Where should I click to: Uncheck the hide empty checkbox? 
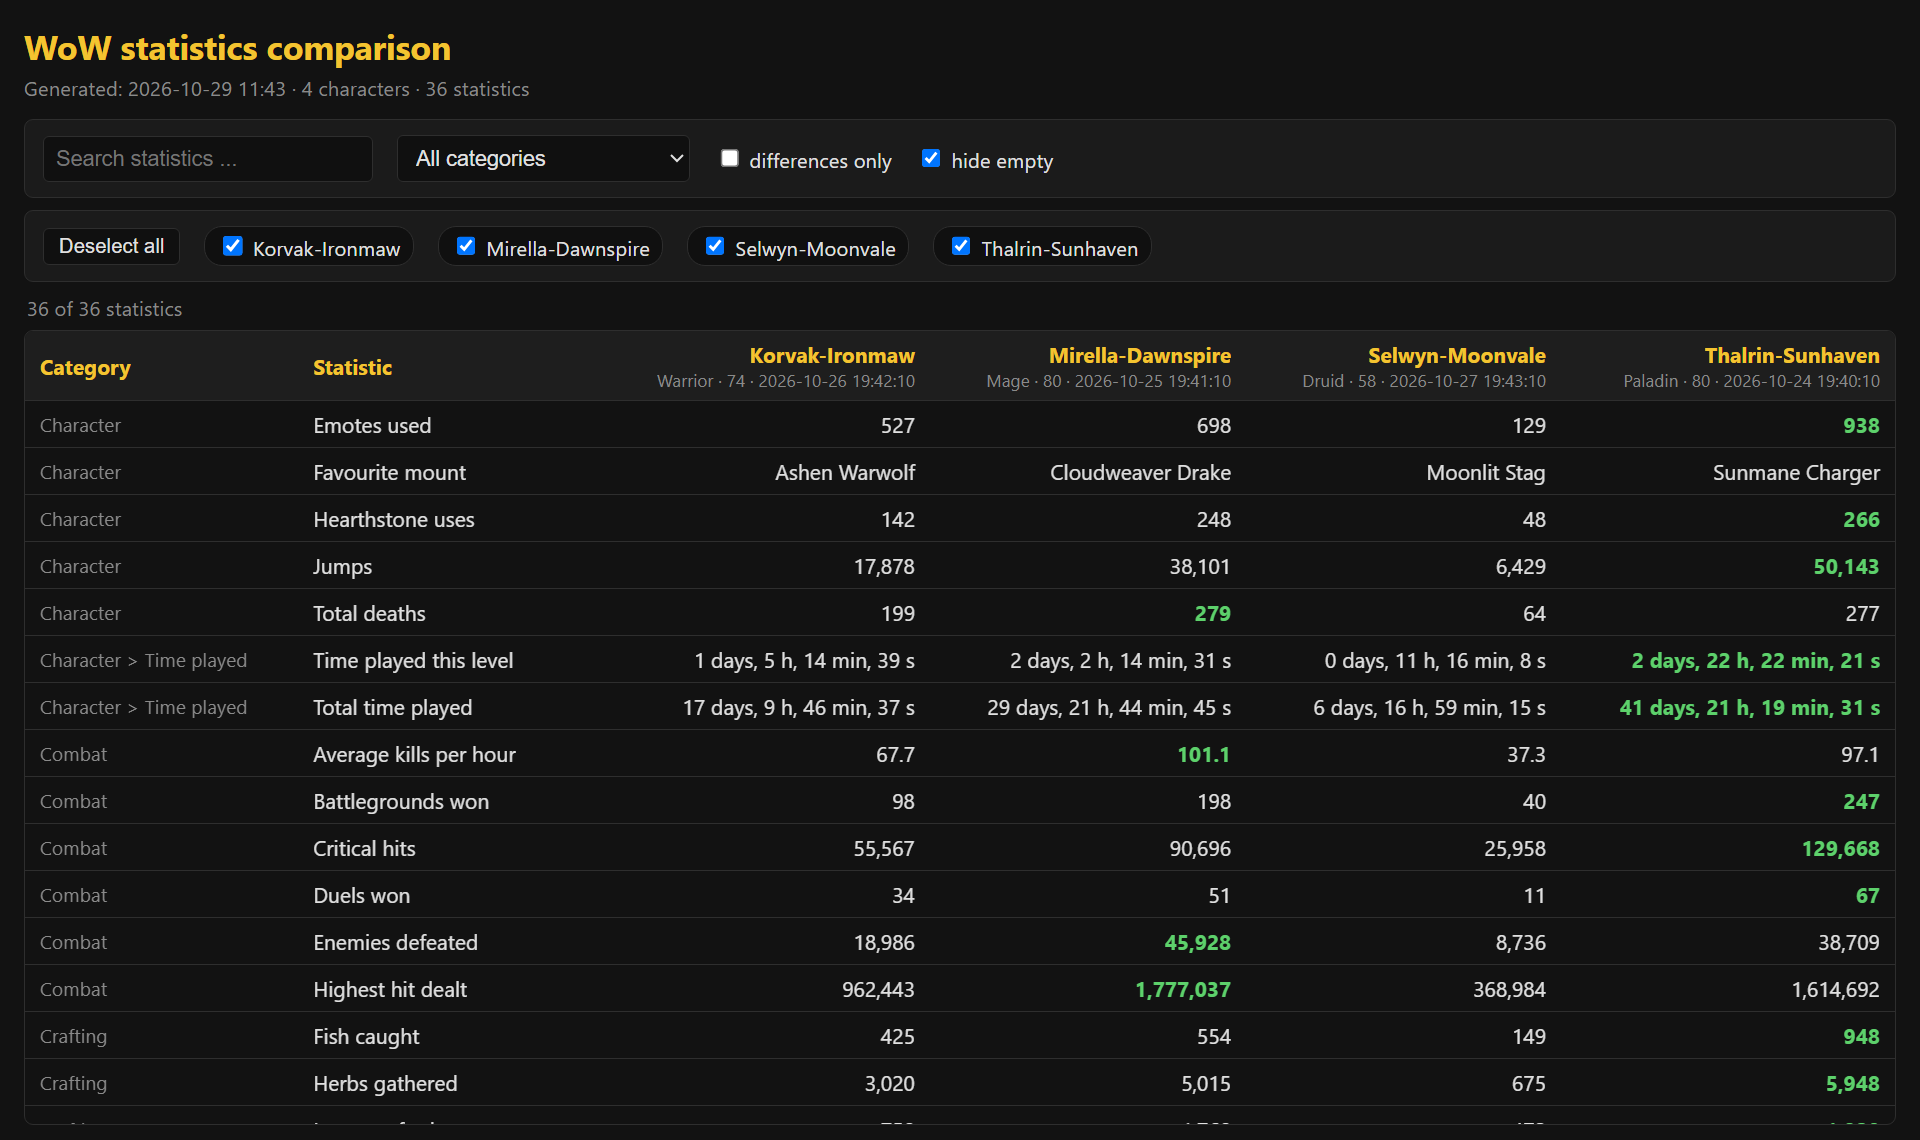click(x=931, y=159)
